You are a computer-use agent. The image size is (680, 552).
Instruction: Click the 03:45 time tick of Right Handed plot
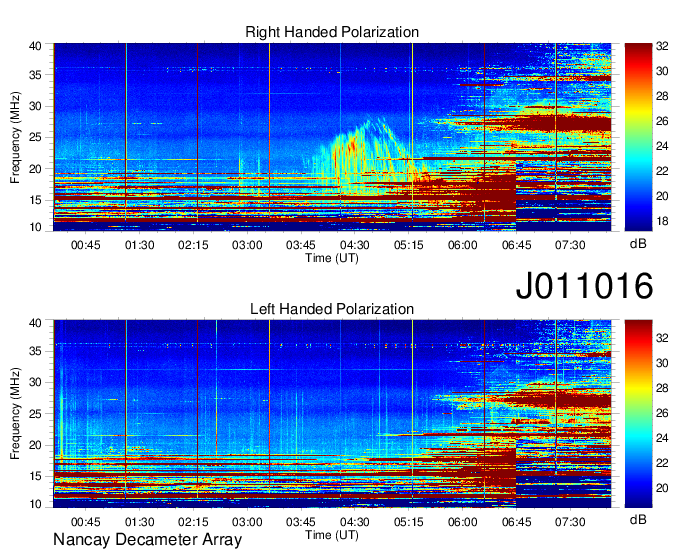[301, 245]
